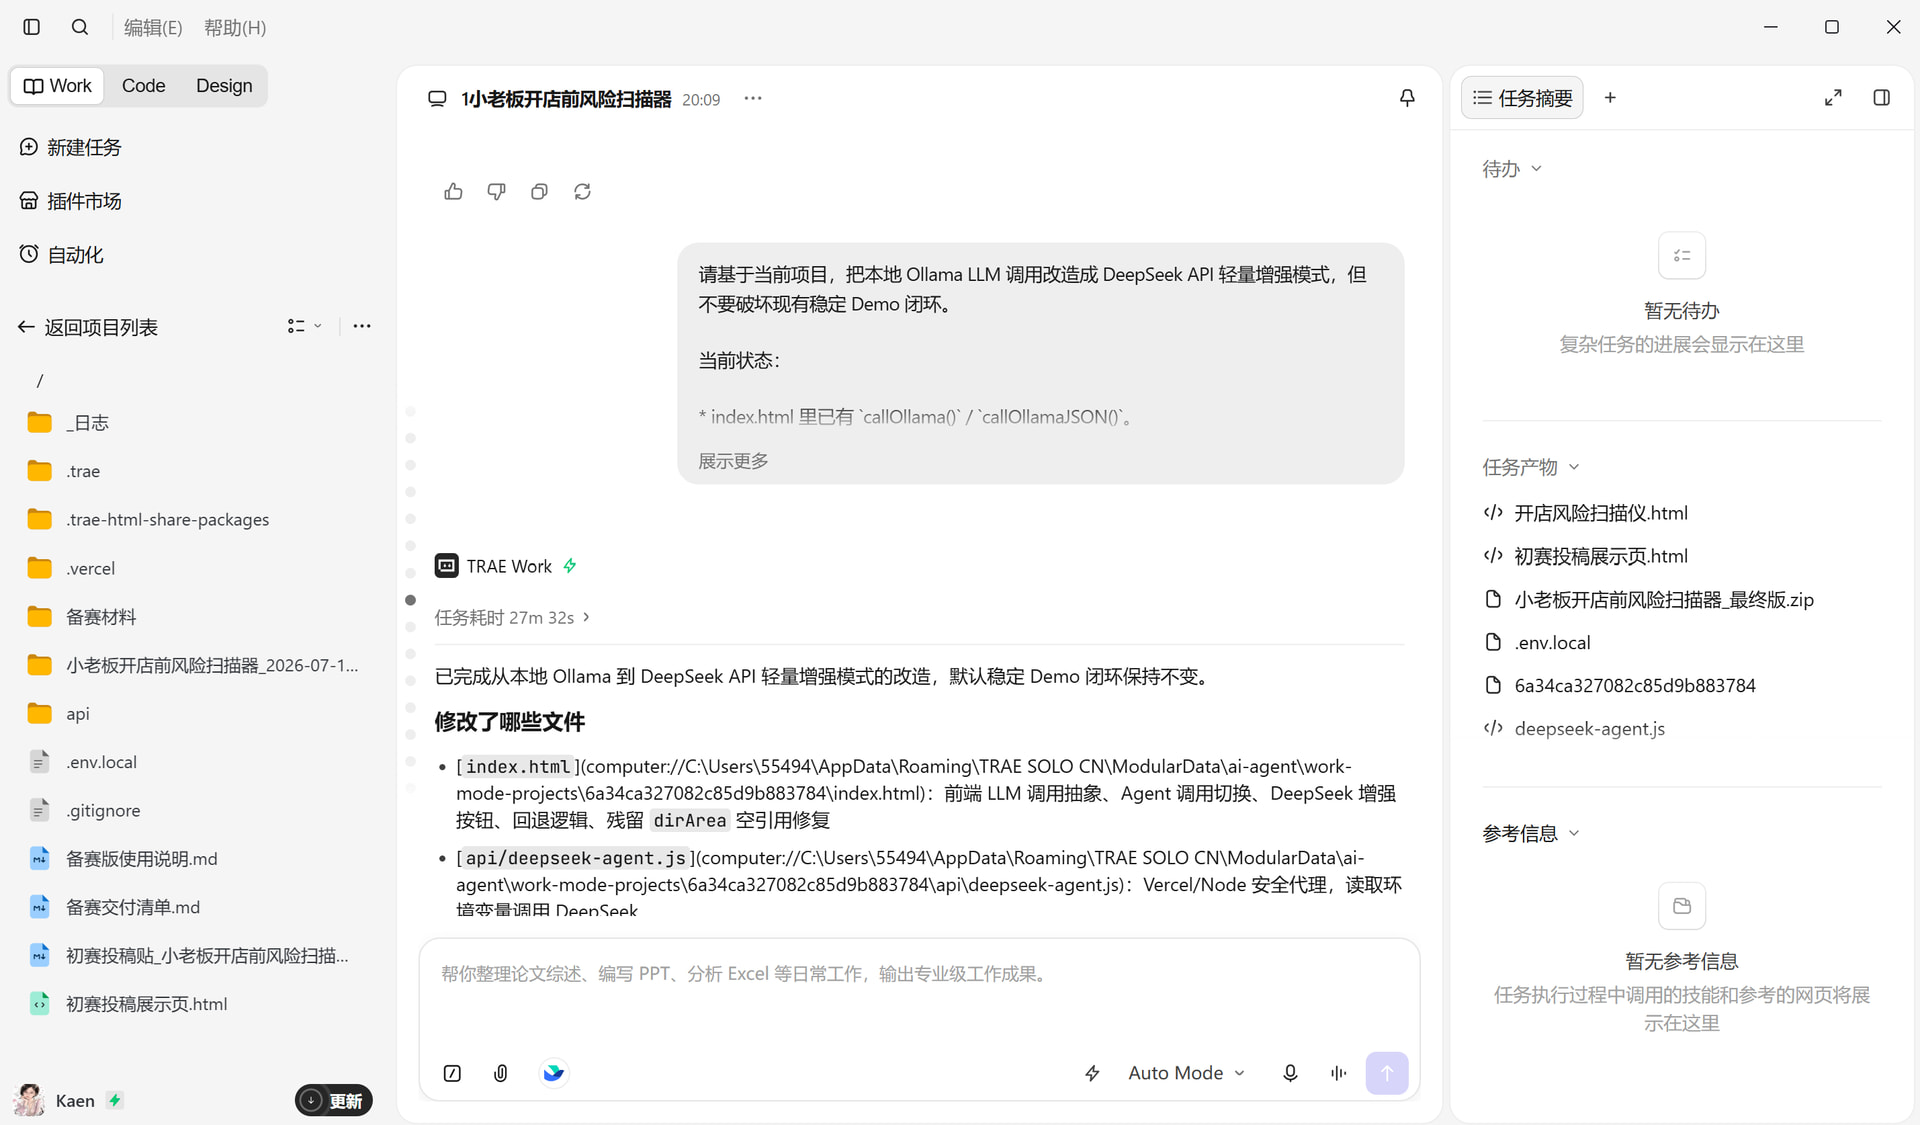
Task: Open the 插件市场 plugin marketplace
Action: click(70, 201)
